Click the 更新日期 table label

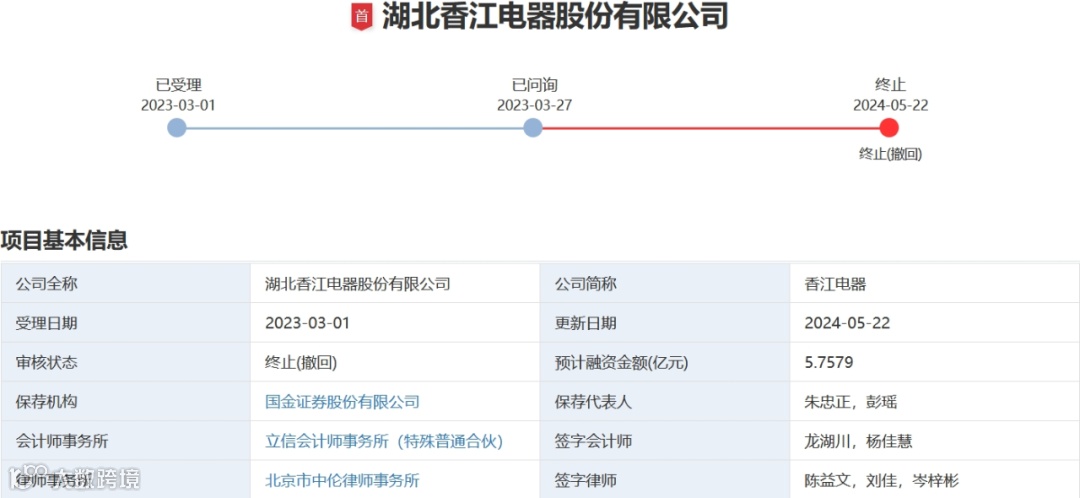(x=585, y=323)
